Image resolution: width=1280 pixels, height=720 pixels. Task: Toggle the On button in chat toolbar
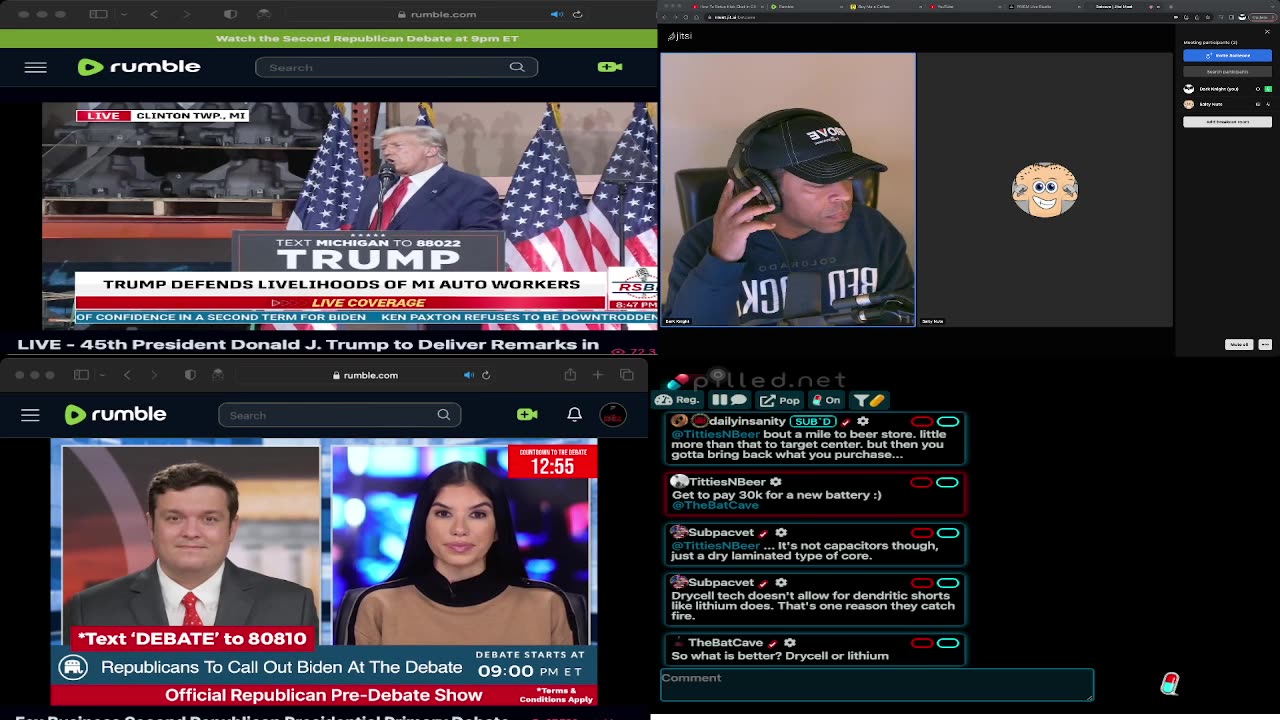click(x=826, y=400)
